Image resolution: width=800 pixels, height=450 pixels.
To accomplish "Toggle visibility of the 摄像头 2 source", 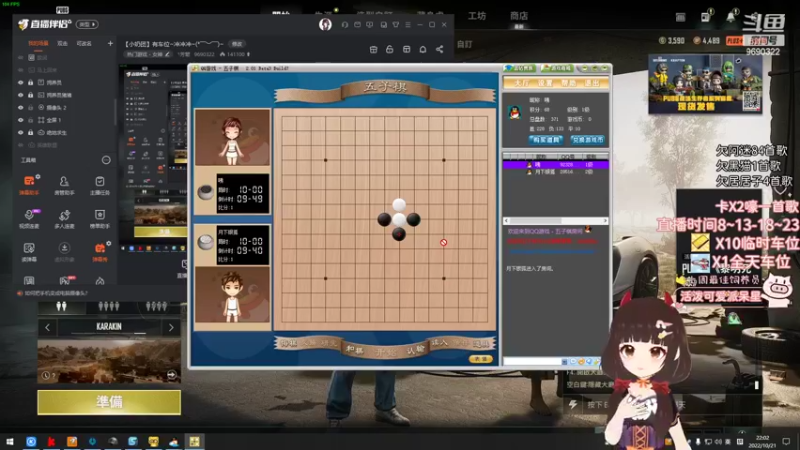I will [21, 107].
